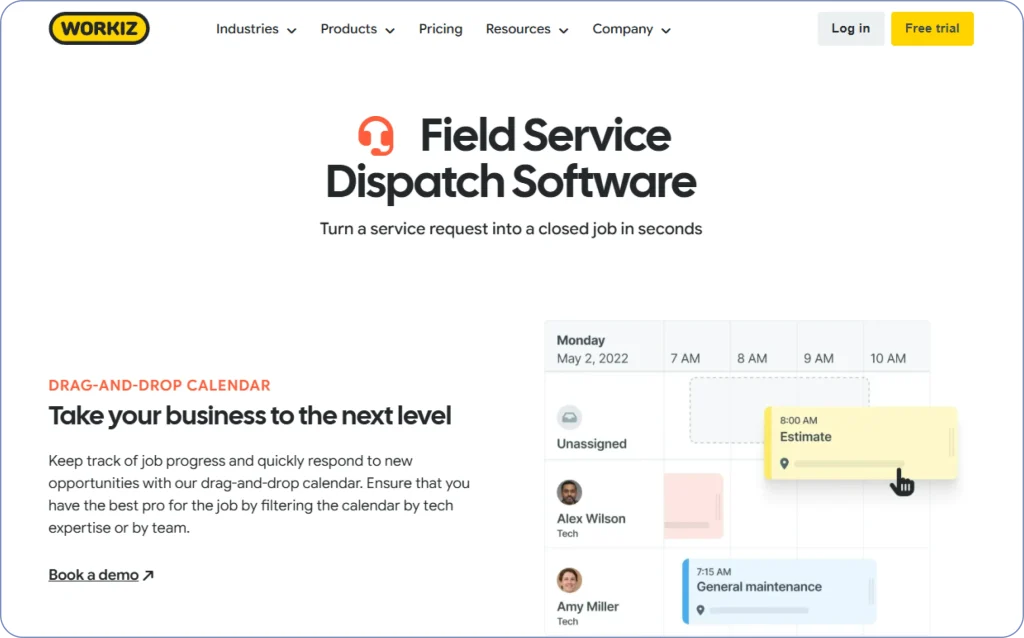This screenshot has height=638, width=1024.
Task: Click location pin on General maintenance card
Action: pos(701,610)
